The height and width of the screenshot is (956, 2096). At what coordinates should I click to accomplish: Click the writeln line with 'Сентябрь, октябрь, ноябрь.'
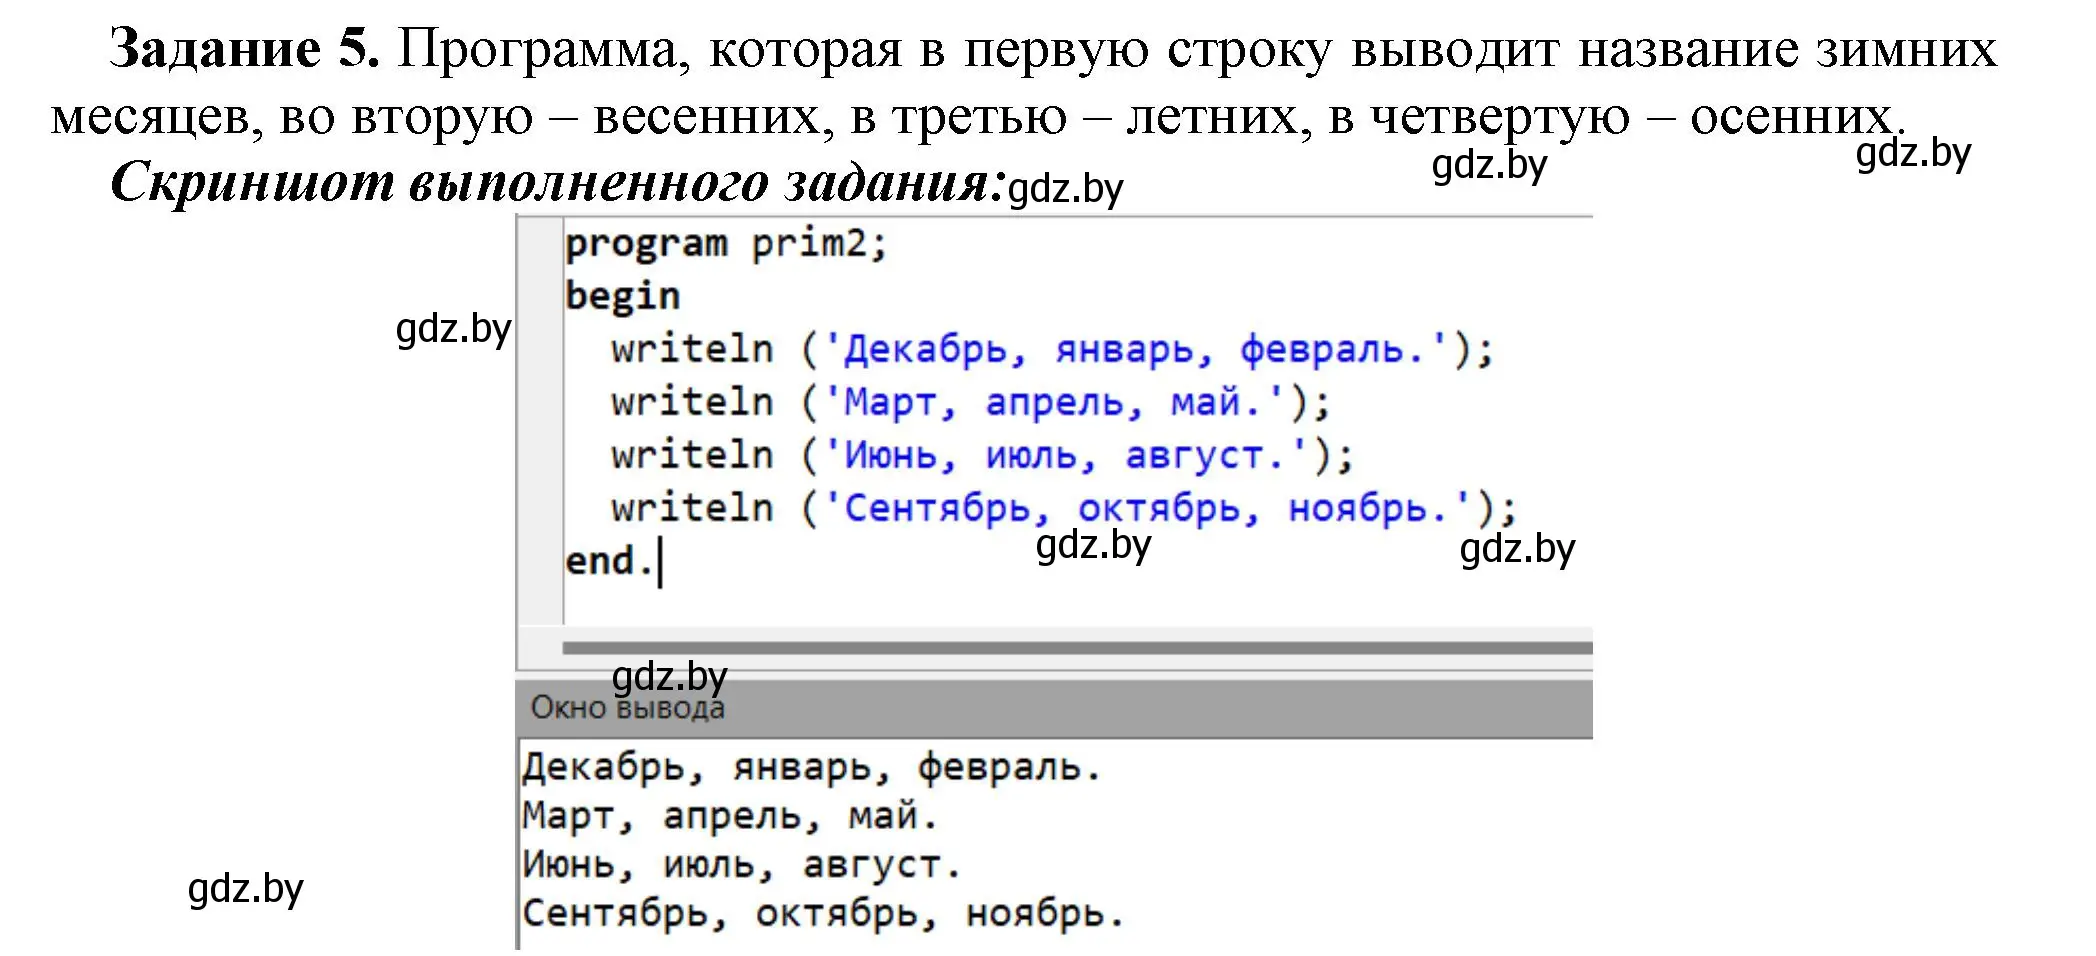point(1064,509)
